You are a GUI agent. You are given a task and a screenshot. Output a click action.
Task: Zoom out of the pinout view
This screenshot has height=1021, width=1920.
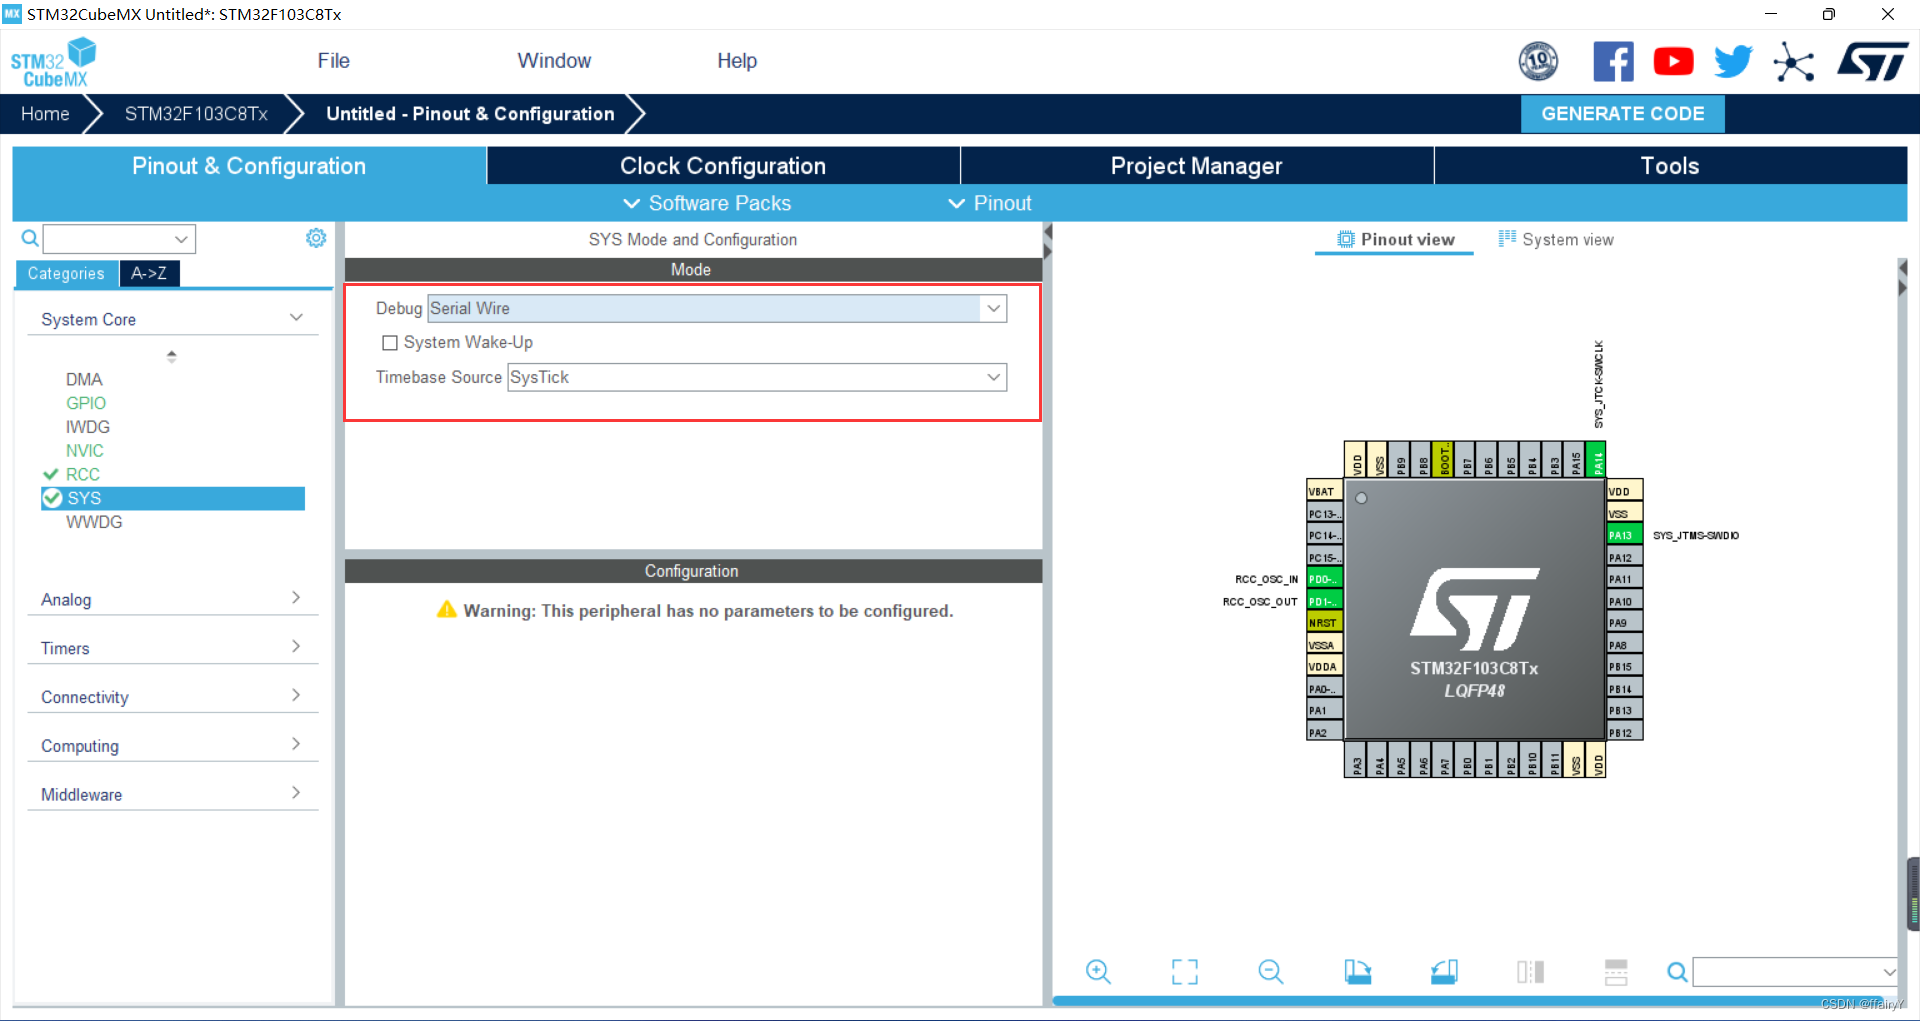click(1271, 971)
